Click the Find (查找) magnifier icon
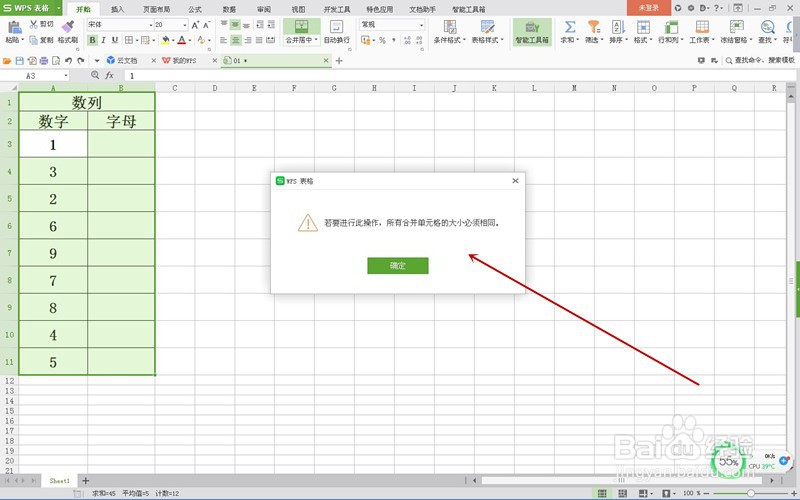The width and height of the screenshot is (800, 500). click(x=767, y=27)
